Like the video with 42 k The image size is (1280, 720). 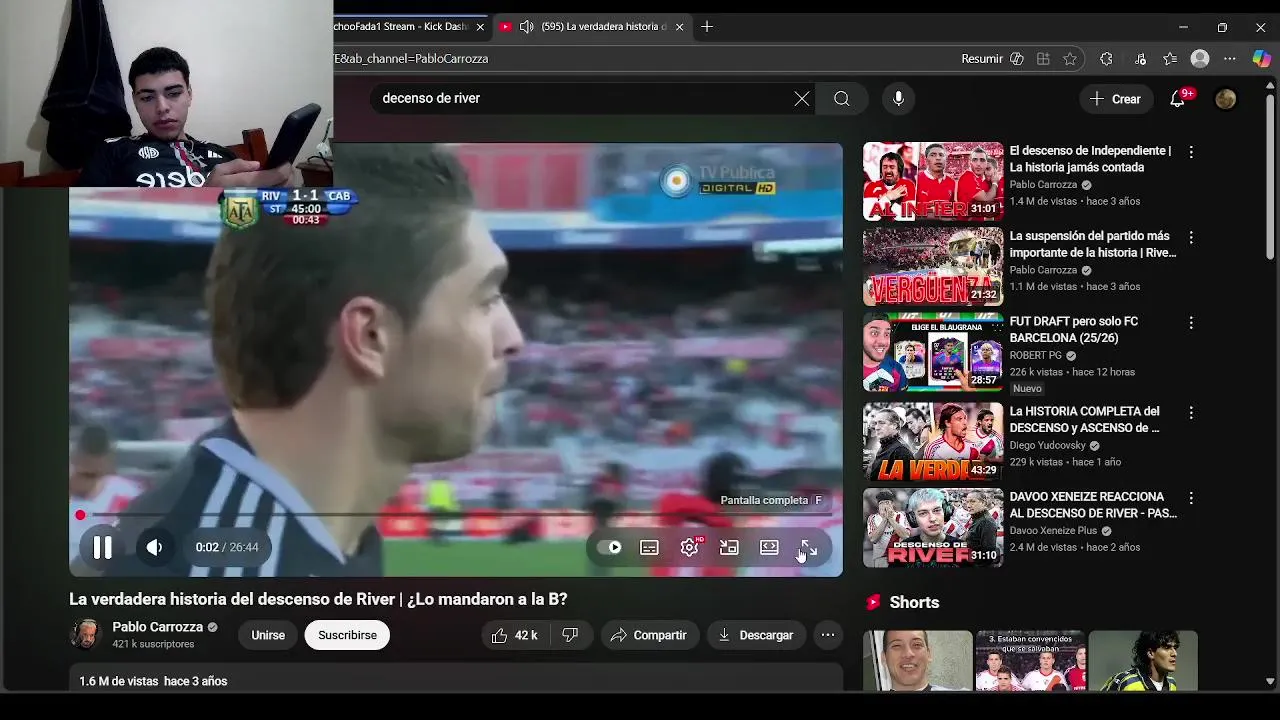tap(515, 635)
